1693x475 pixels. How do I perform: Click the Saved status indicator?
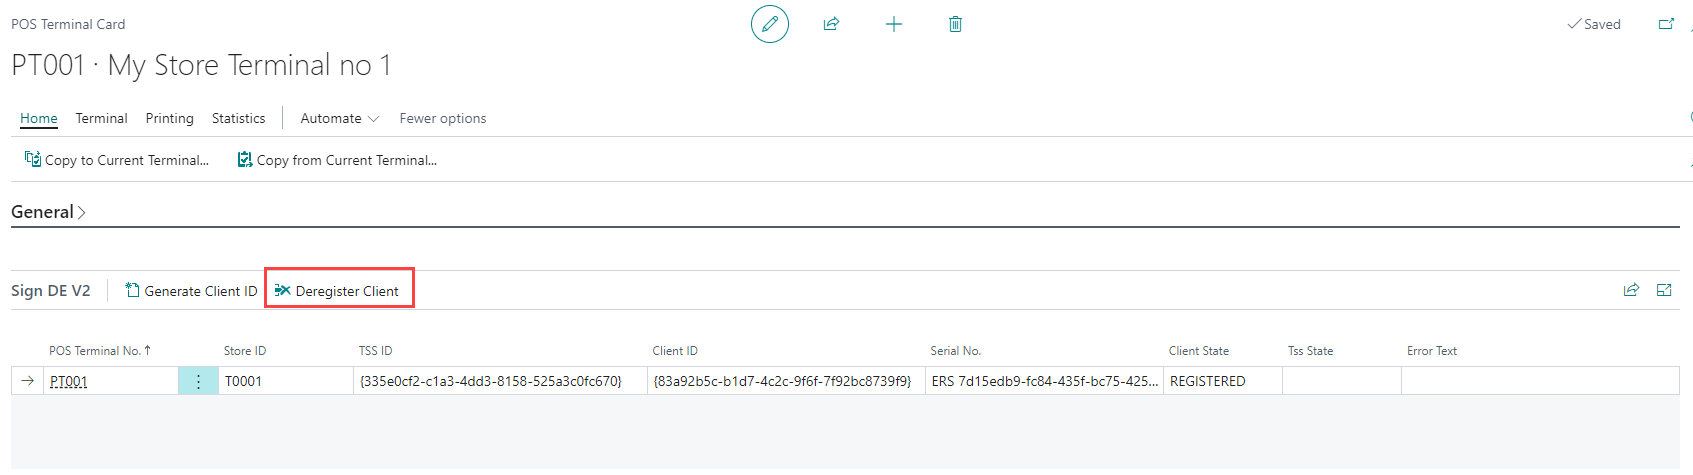[x=1594, y=24]
